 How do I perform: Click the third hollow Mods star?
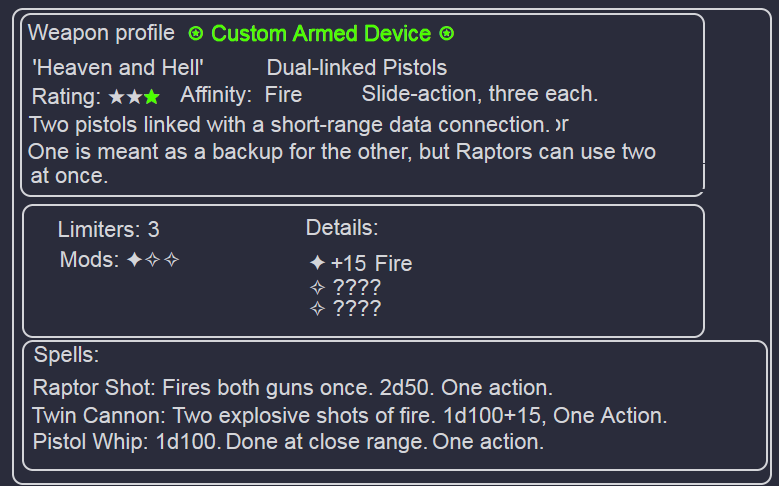(x=171, y=259)
